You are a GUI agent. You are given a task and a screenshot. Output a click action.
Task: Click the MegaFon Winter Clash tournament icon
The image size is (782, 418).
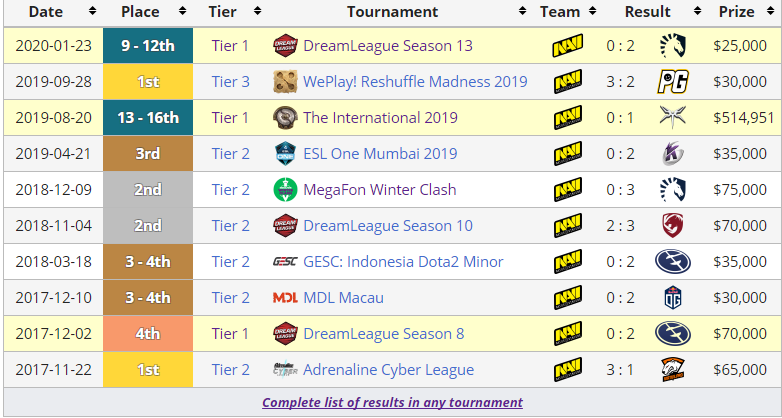[285, 190]
